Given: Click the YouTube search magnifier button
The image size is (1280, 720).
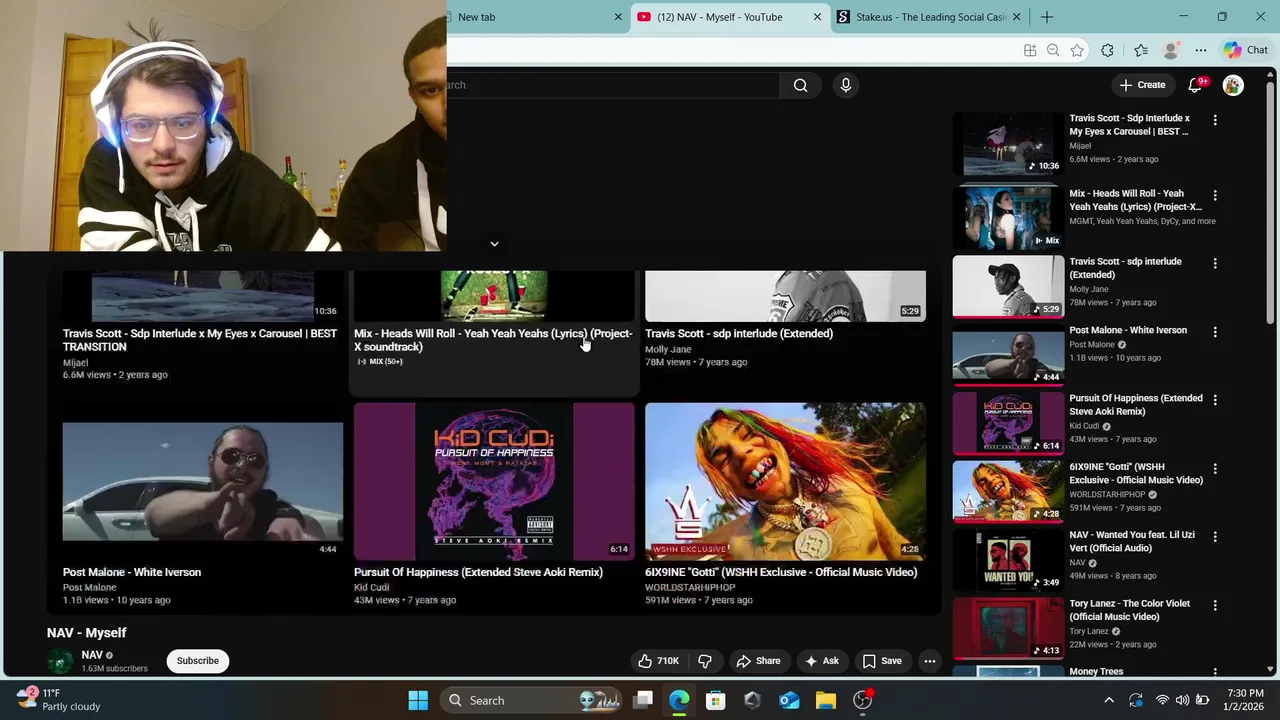Looking at the screenshot, I should pyautogui.click(x=800, y=85).
